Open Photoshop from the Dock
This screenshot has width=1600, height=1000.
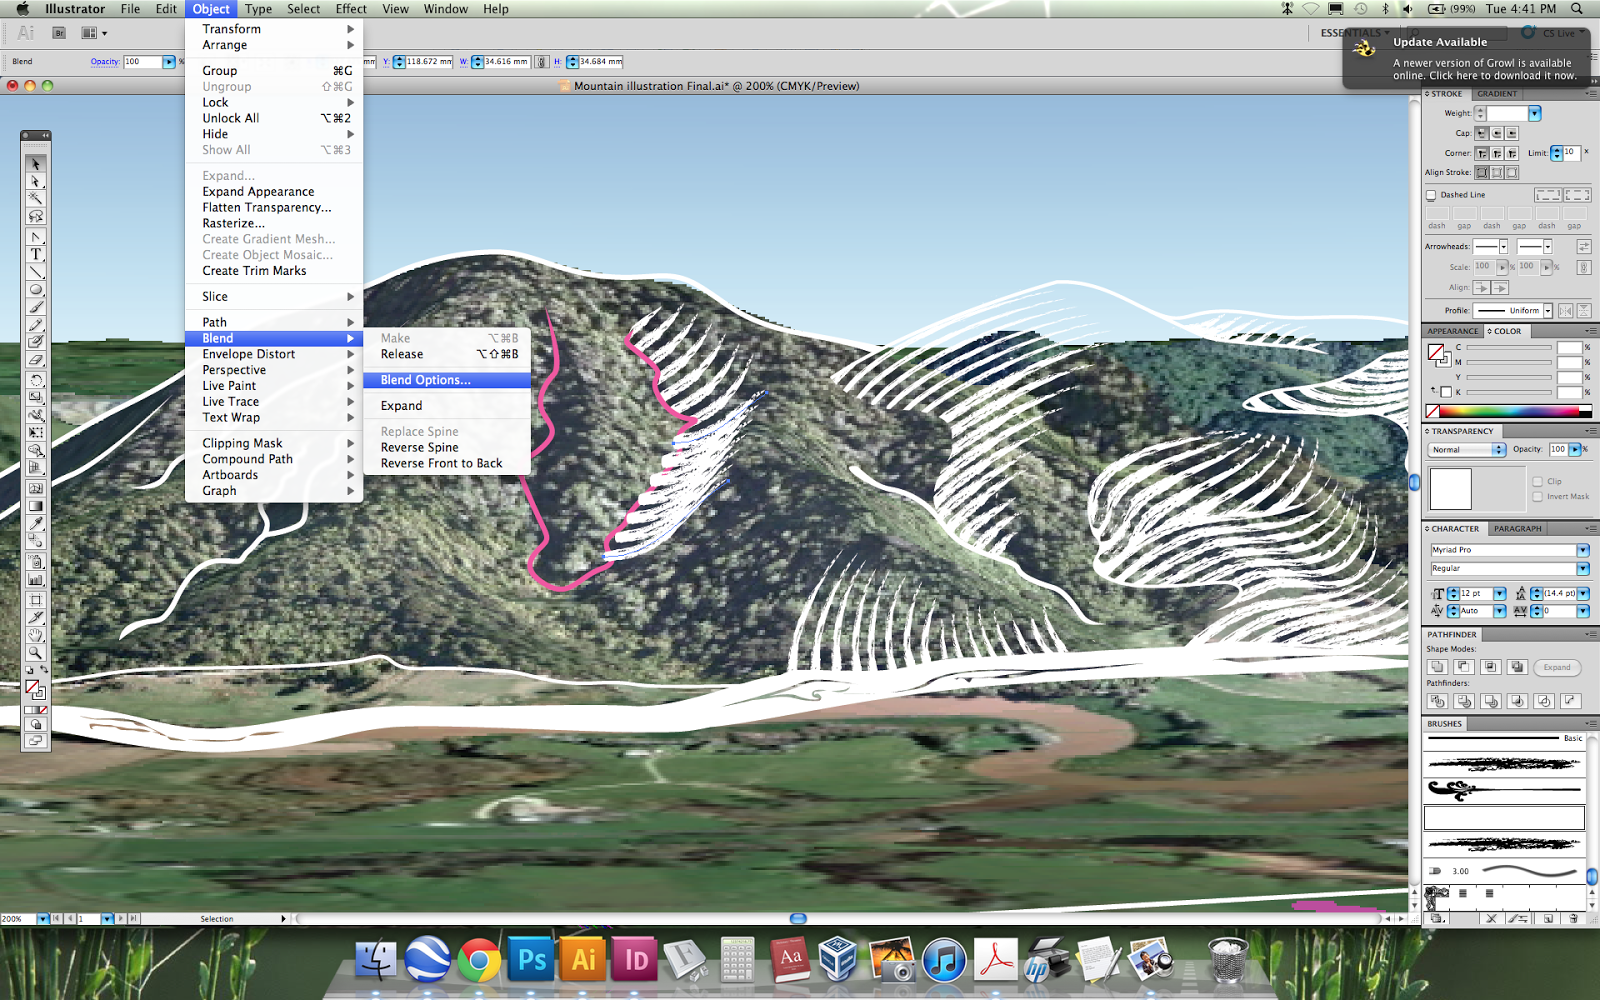531,960
